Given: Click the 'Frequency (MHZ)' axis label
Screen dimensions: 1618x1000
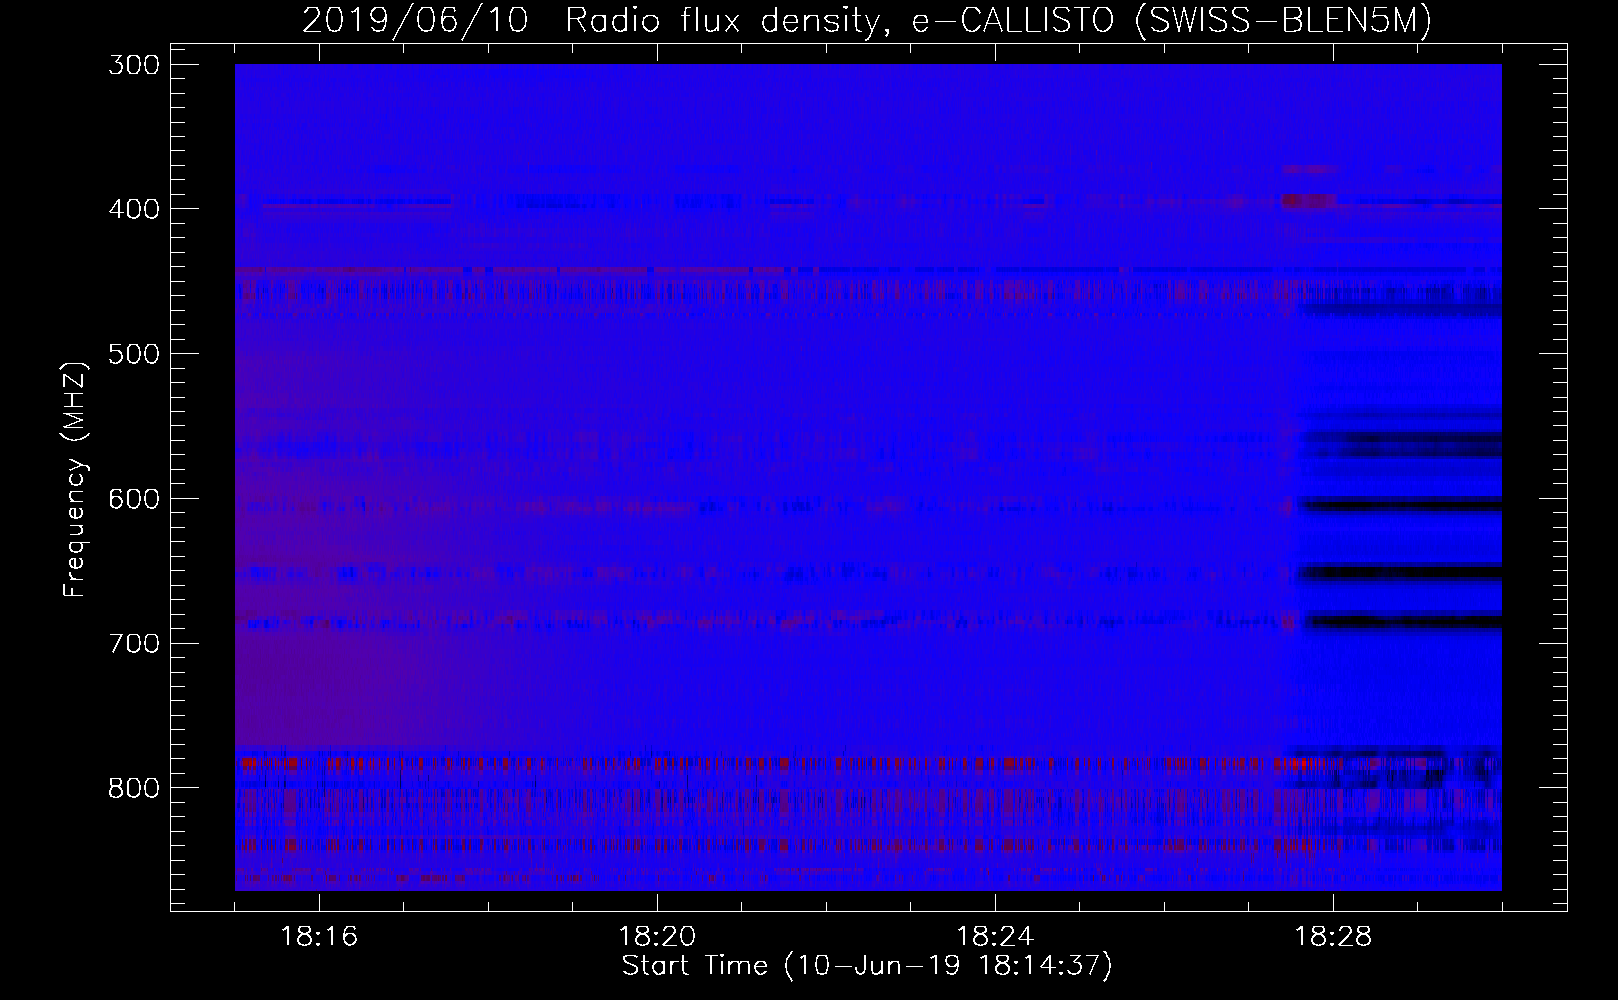Looking at the screenshot, I should pos(75,479).
